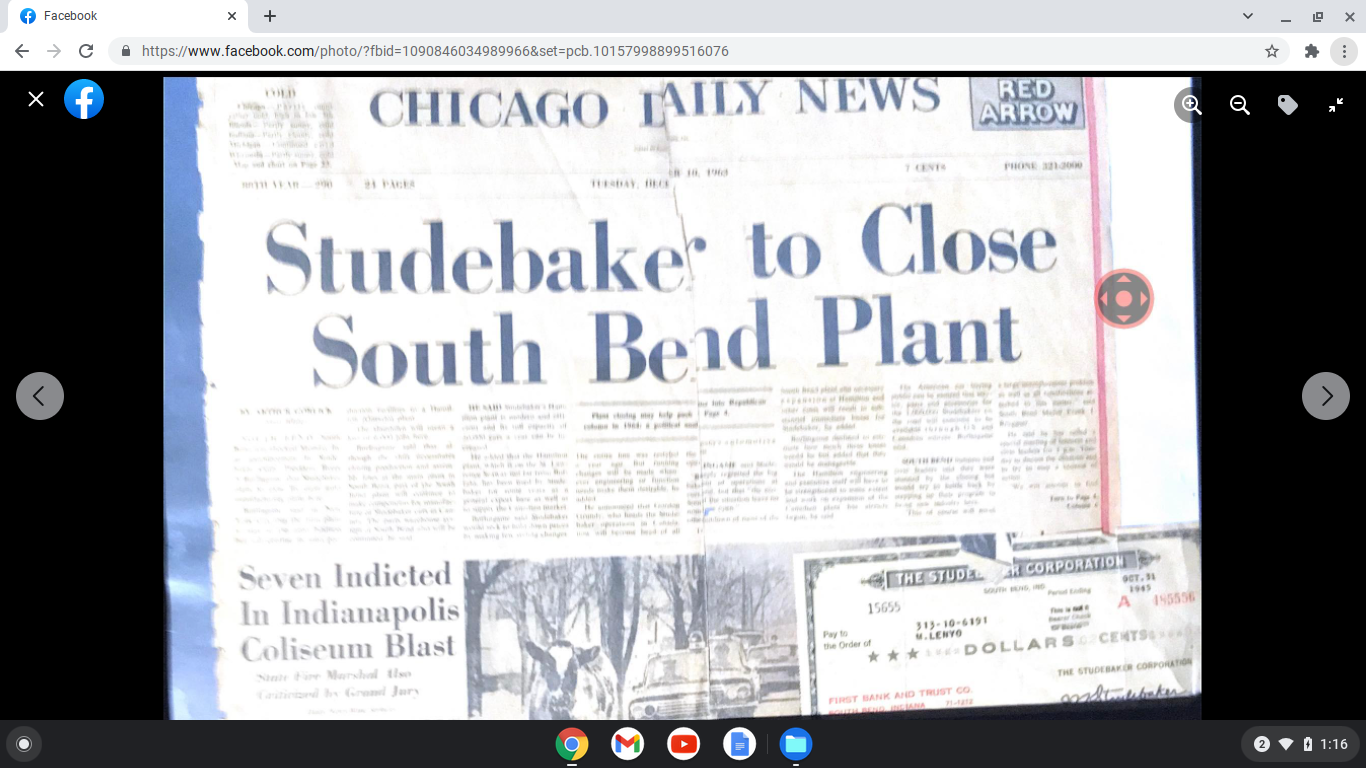Open the ChromeOS launcher
The height and width of the screenshot is (768, 1366).
click(24, 744)
